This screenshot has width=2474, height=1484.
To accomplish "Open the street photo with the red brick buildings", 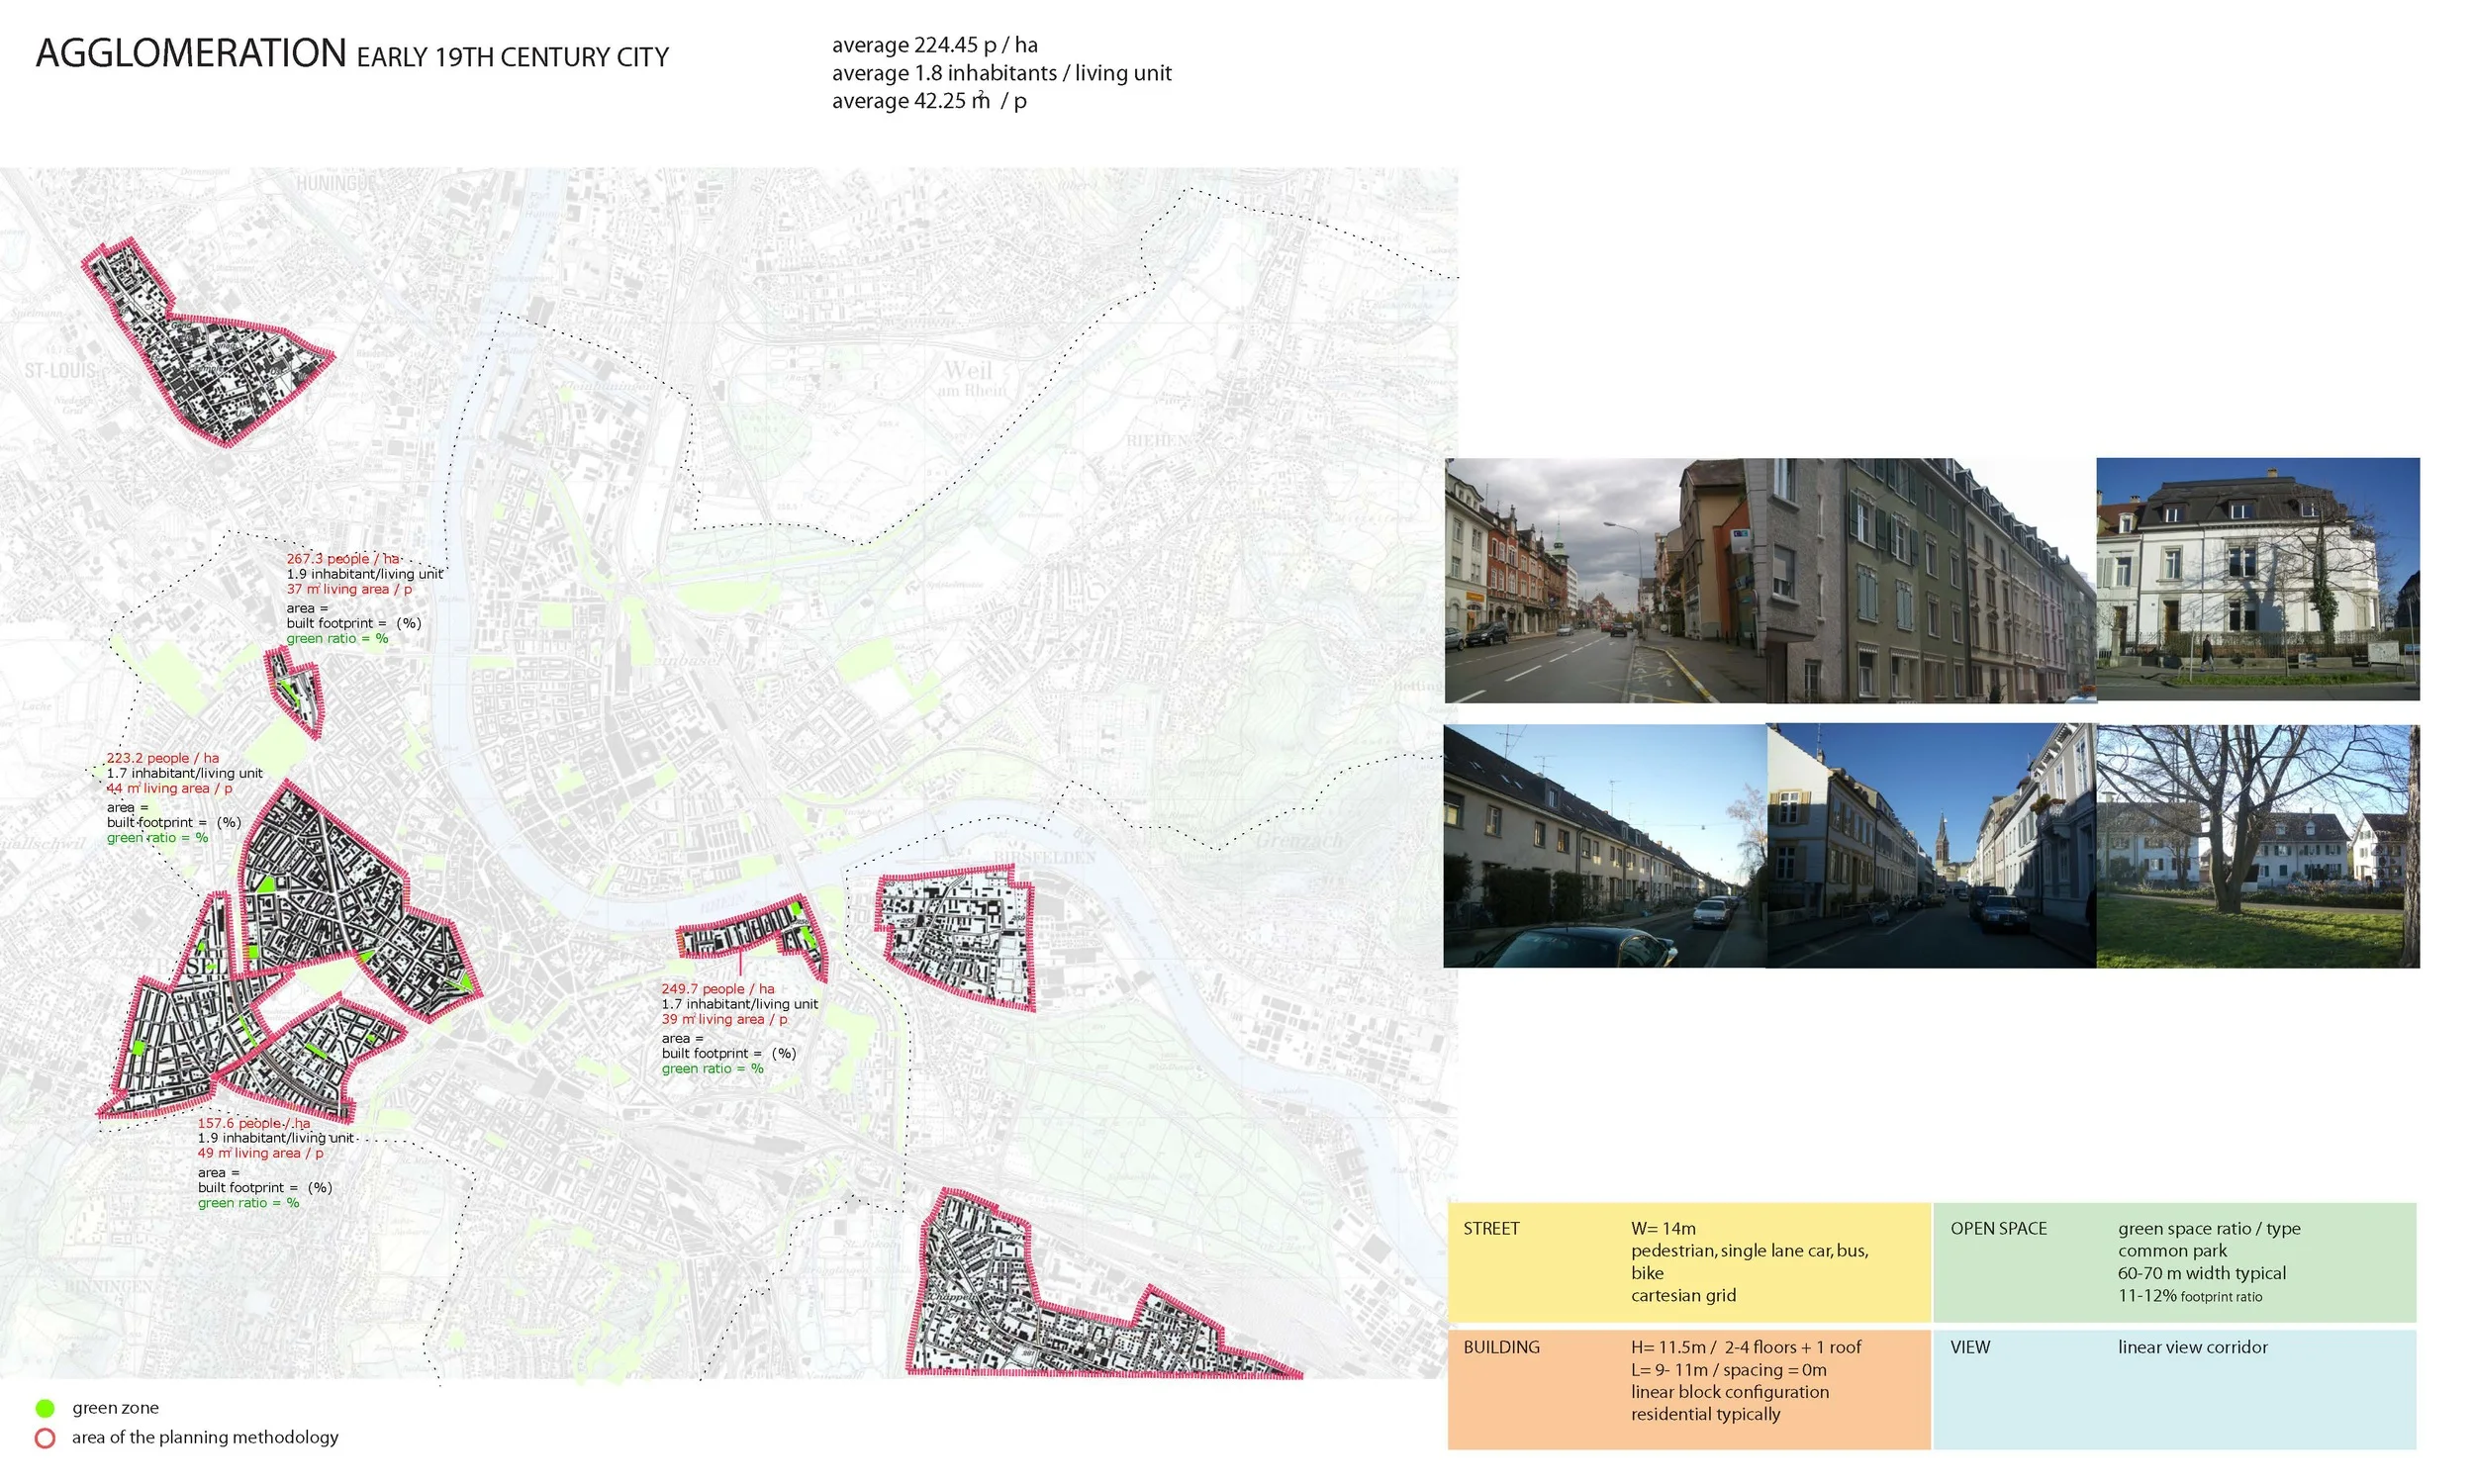I will pos(1603,580).
